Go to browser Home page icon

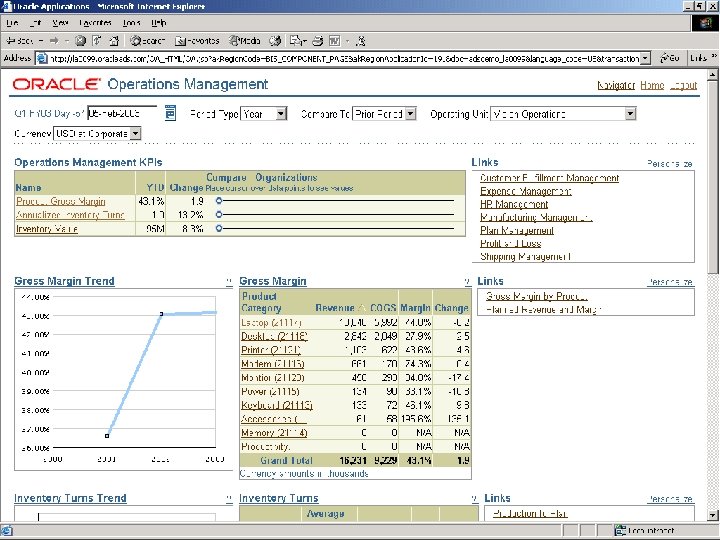point(114,41)
